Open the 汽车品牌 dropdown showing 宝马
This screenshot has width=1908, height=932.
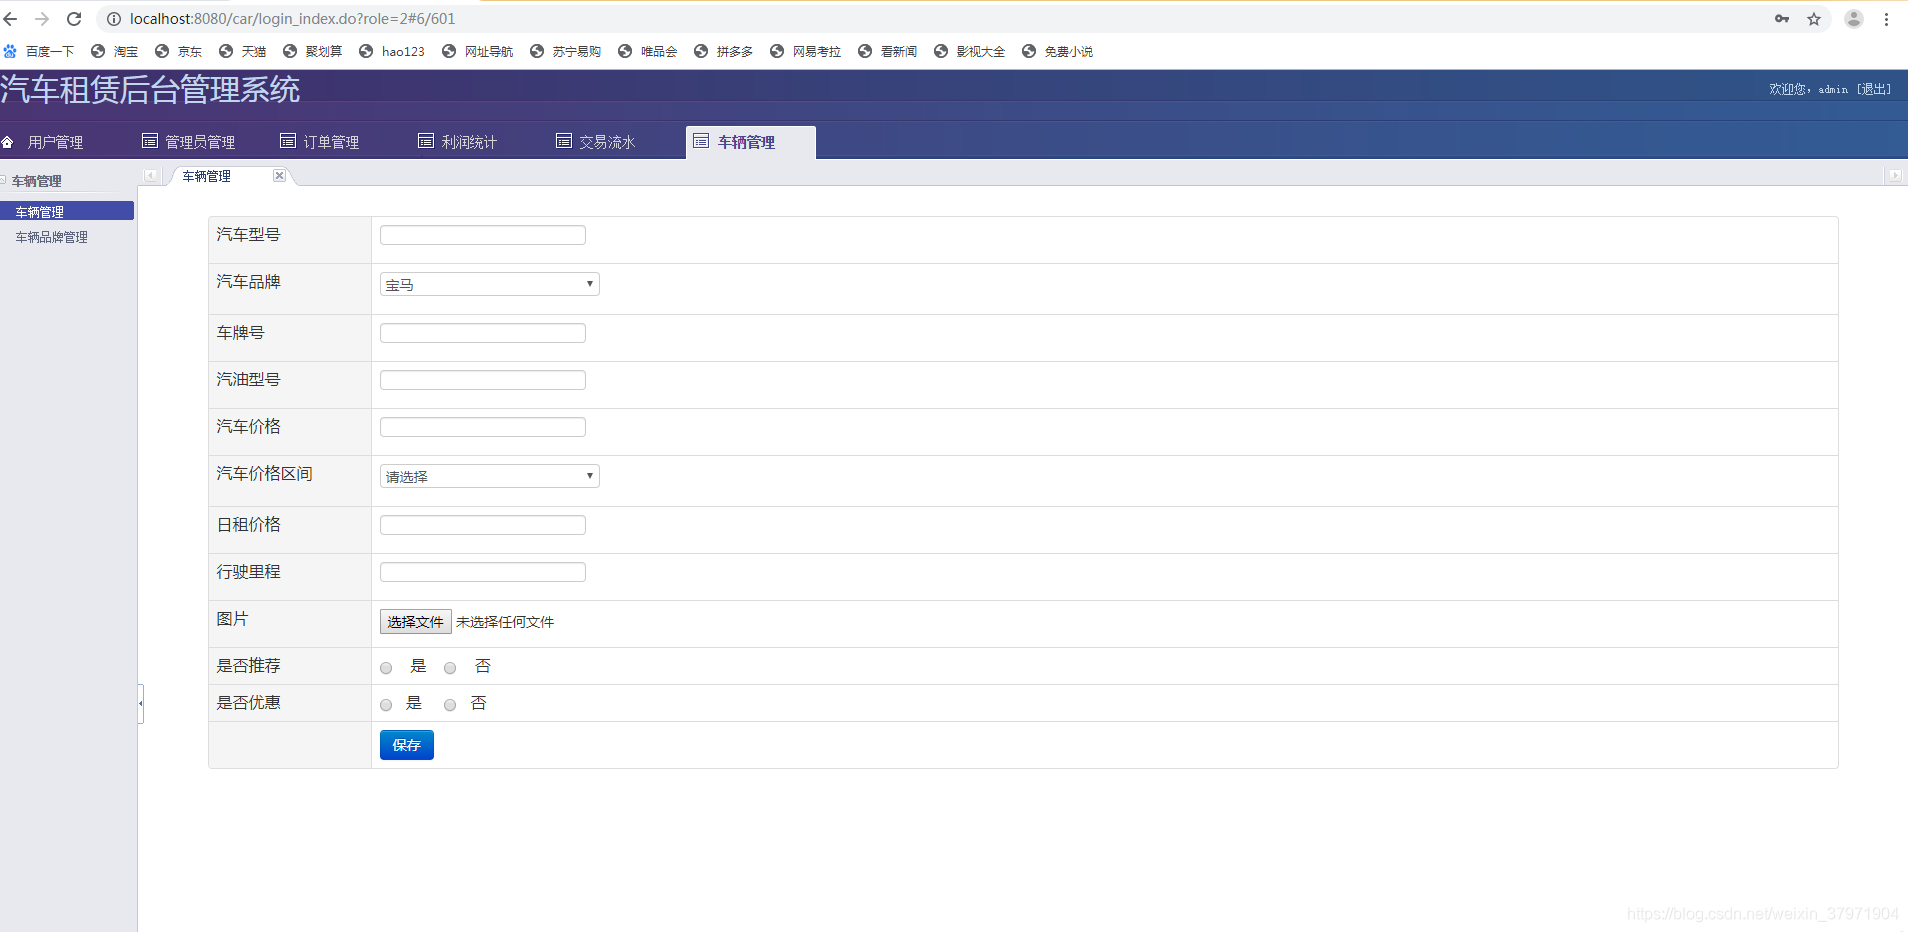point(490,284)
